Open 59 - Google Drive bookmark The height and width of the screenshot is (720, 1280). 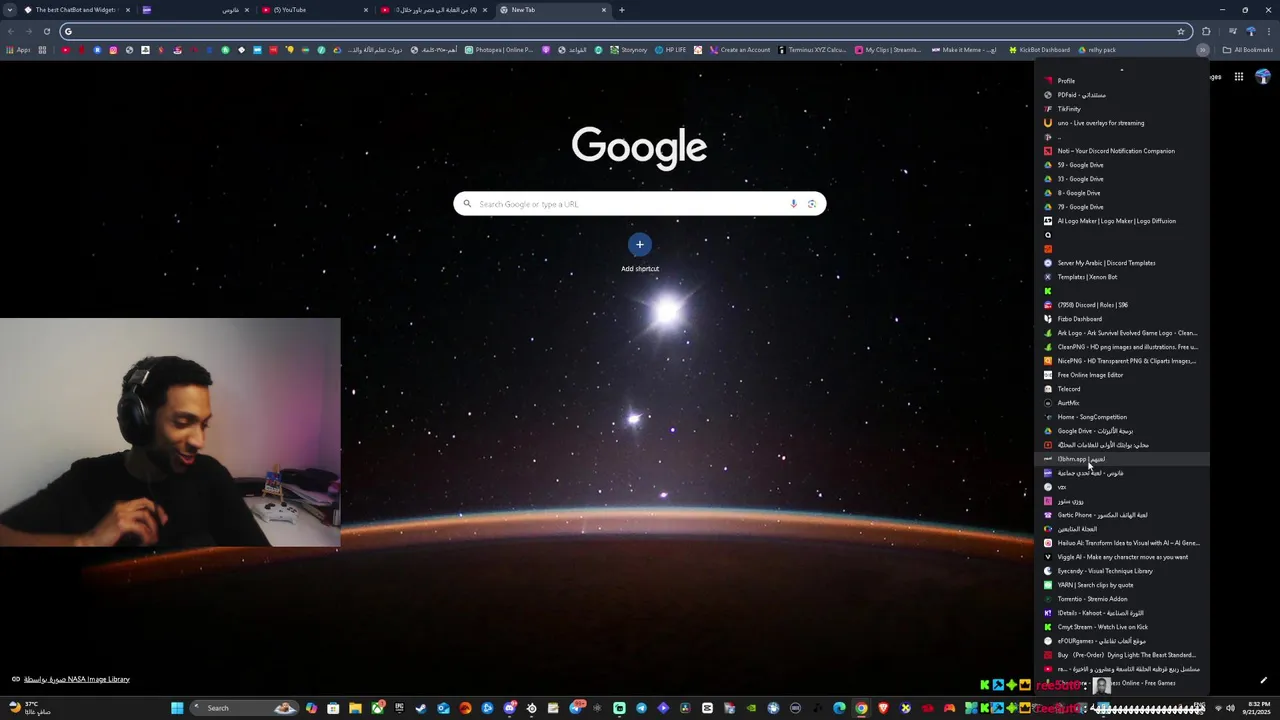(1122, 165)
